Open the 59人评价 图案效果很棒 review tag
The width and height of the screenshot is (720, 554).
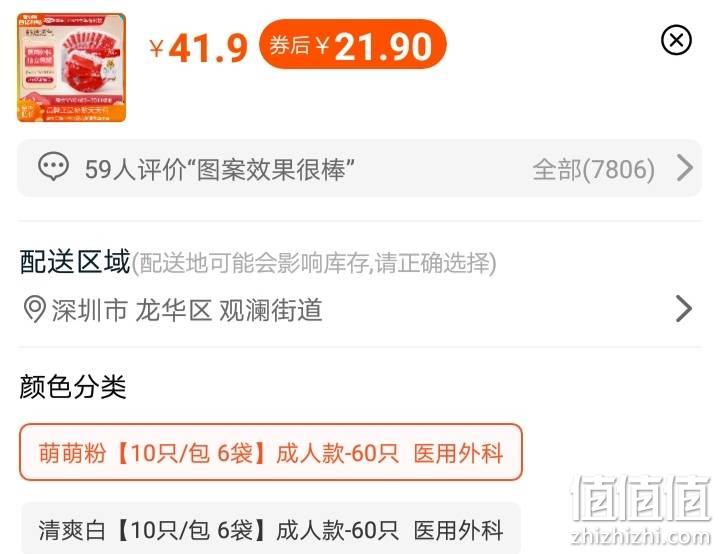pos(220,170)
